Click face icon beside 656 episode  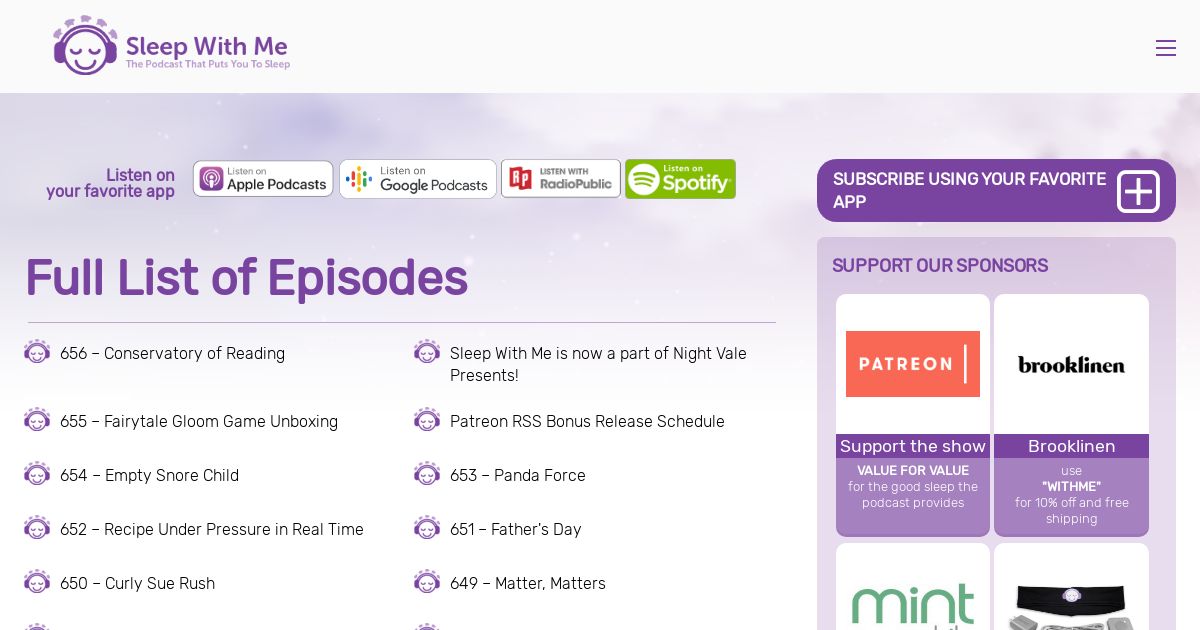[x=37, y=352]
